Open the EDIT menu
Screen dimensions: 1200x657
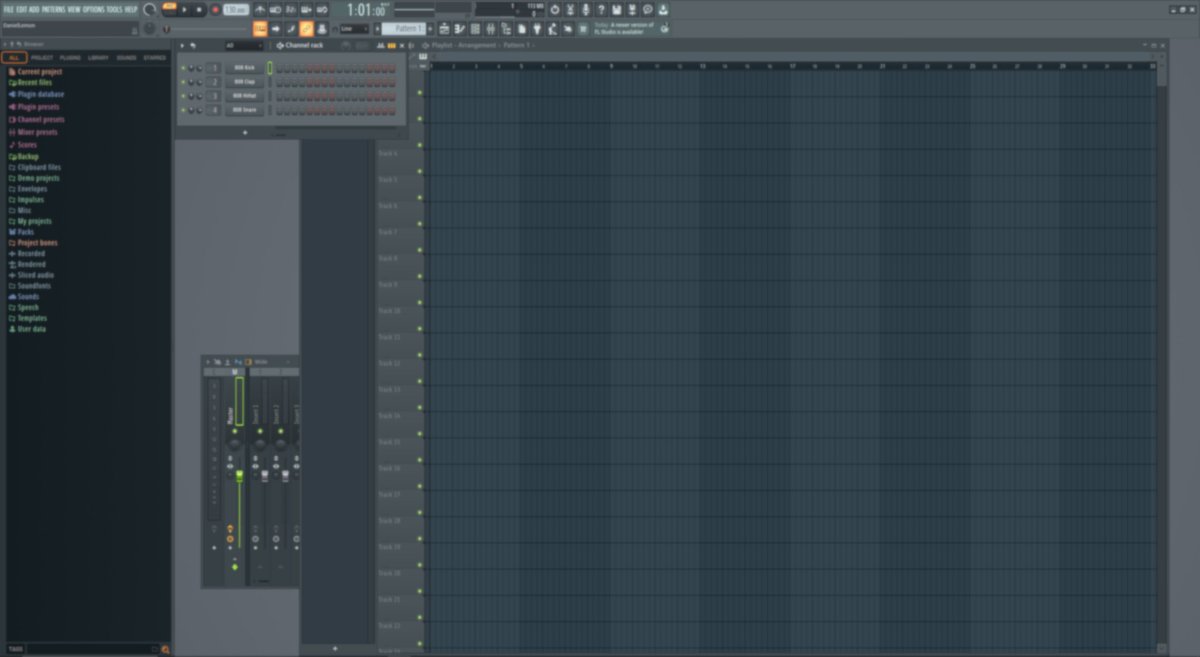pos(21,9)
